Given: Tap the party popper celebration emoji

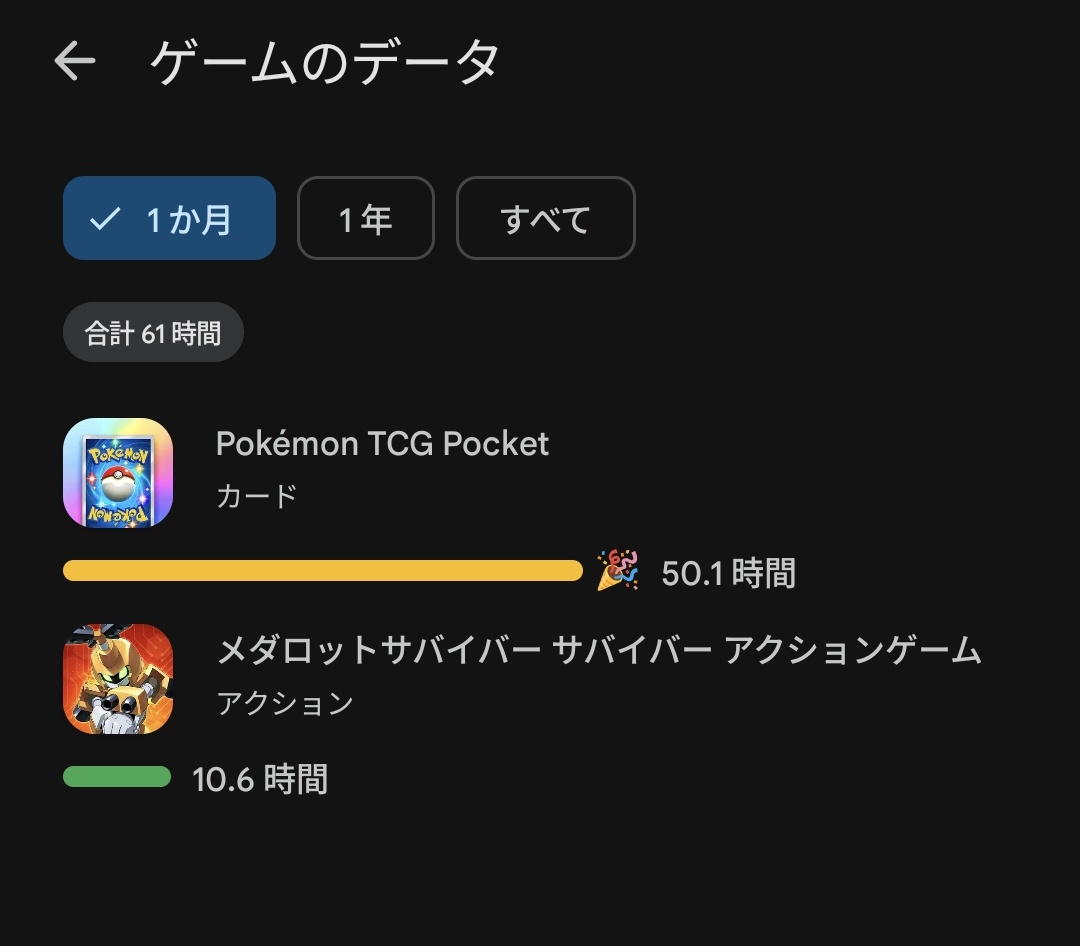Looking at the screenshot, I should click(617, 570).
